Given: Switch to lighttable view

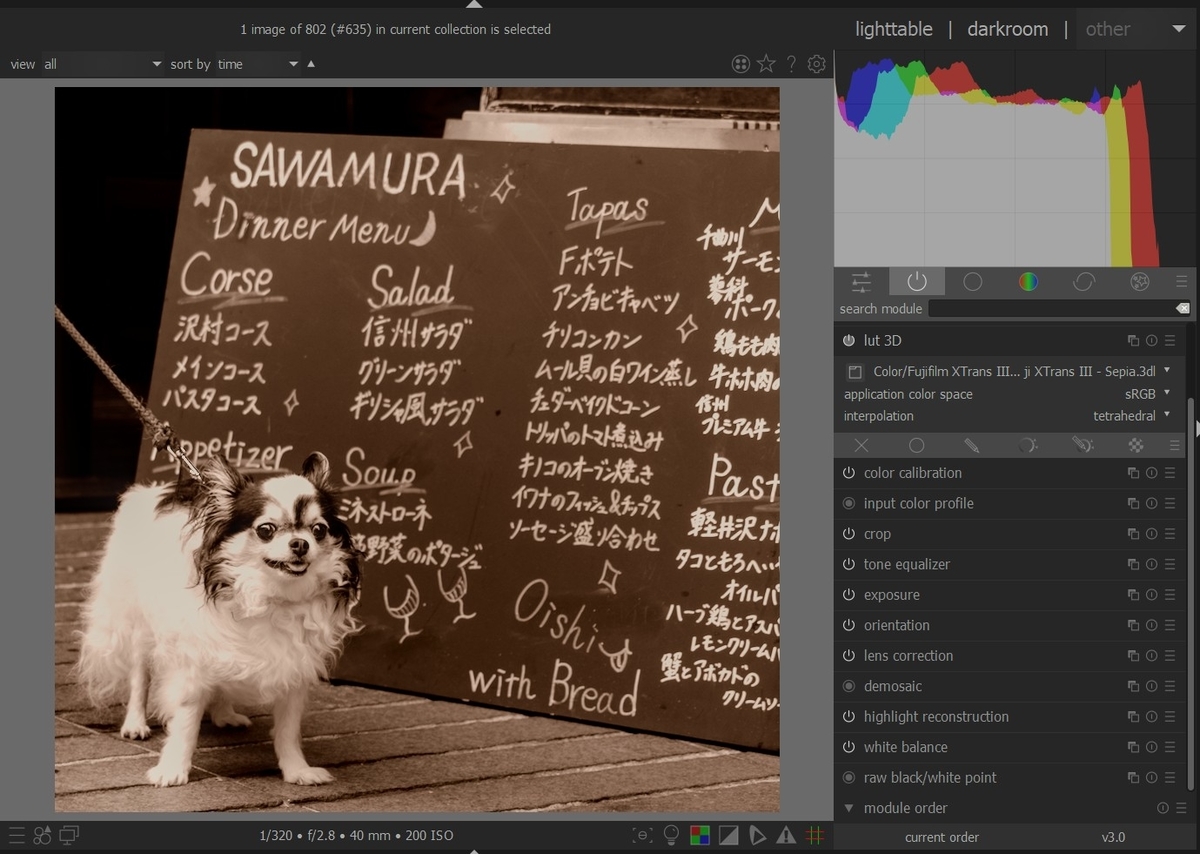Looking at the screenshot, I should point(893,29).
